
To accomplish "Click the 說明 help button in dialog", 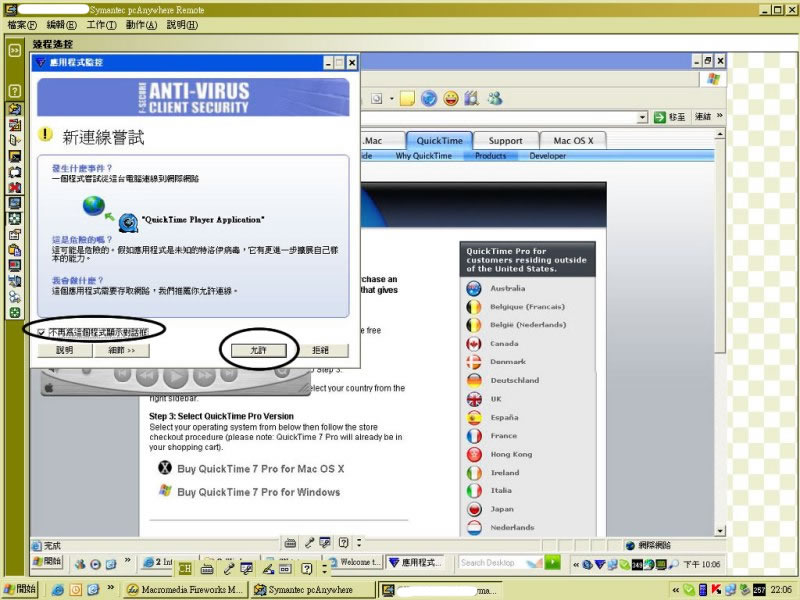I will pyautogui.click(x=64, y=351).
